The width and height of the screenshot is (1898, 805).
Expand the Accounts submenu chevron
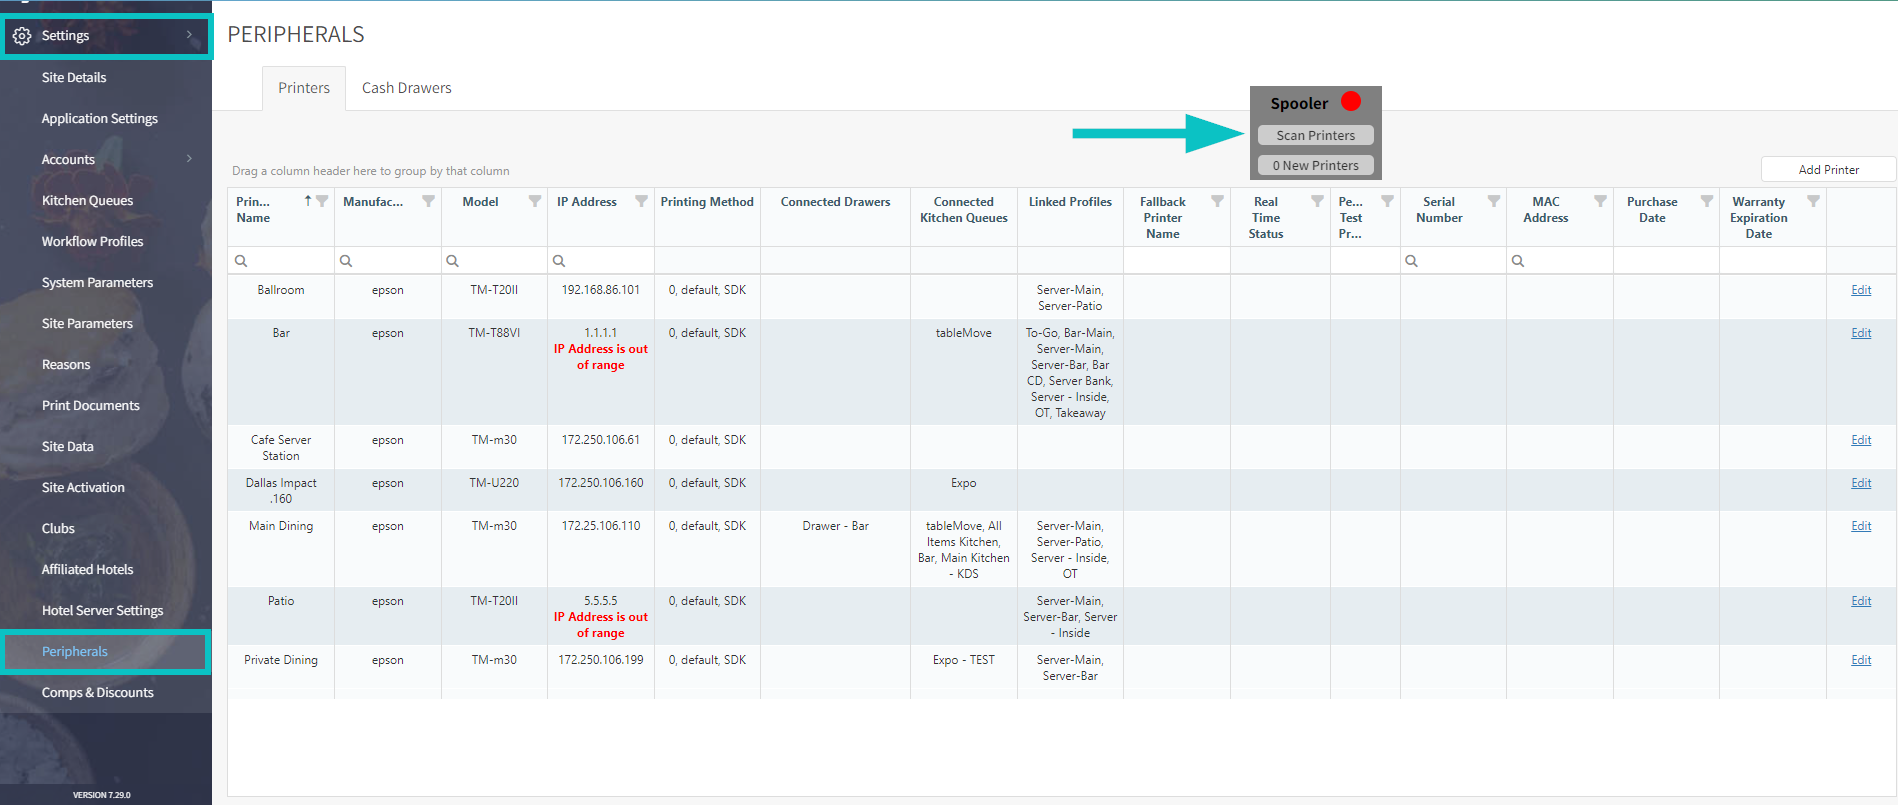189,159
